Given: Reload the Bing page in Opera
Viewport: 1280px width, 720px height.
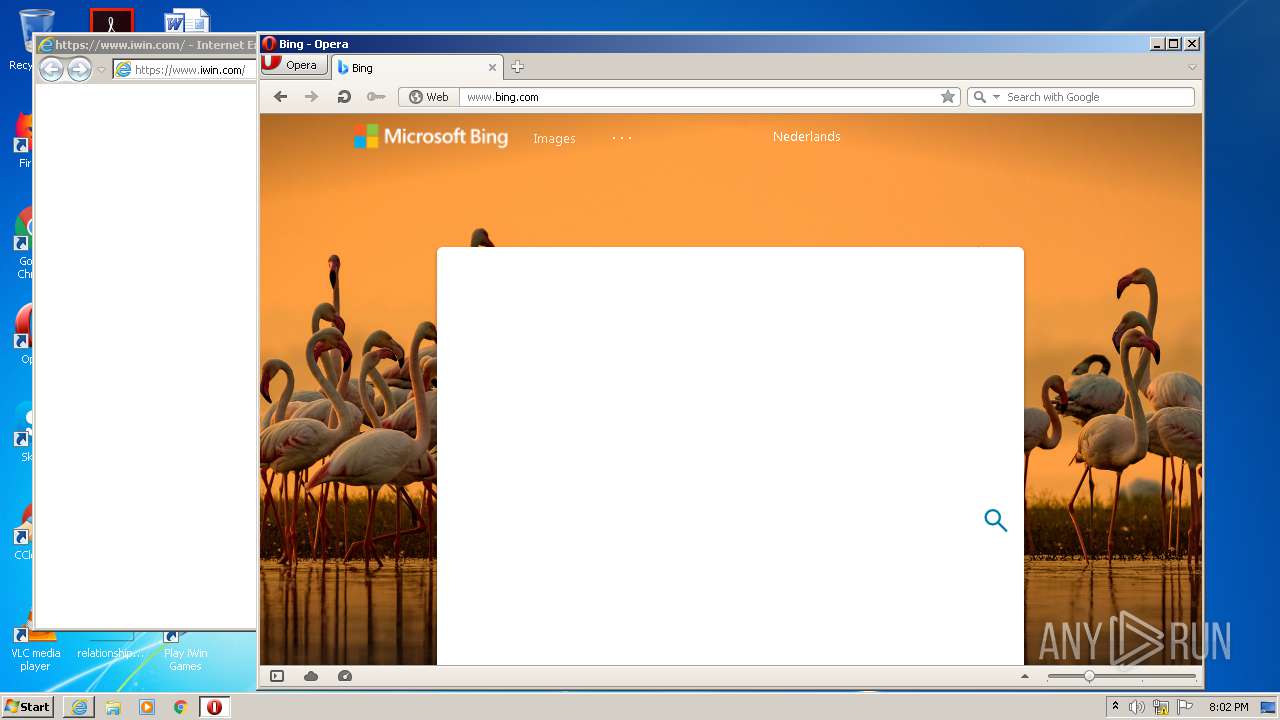Looking at the screenshot, I should 344,97.
